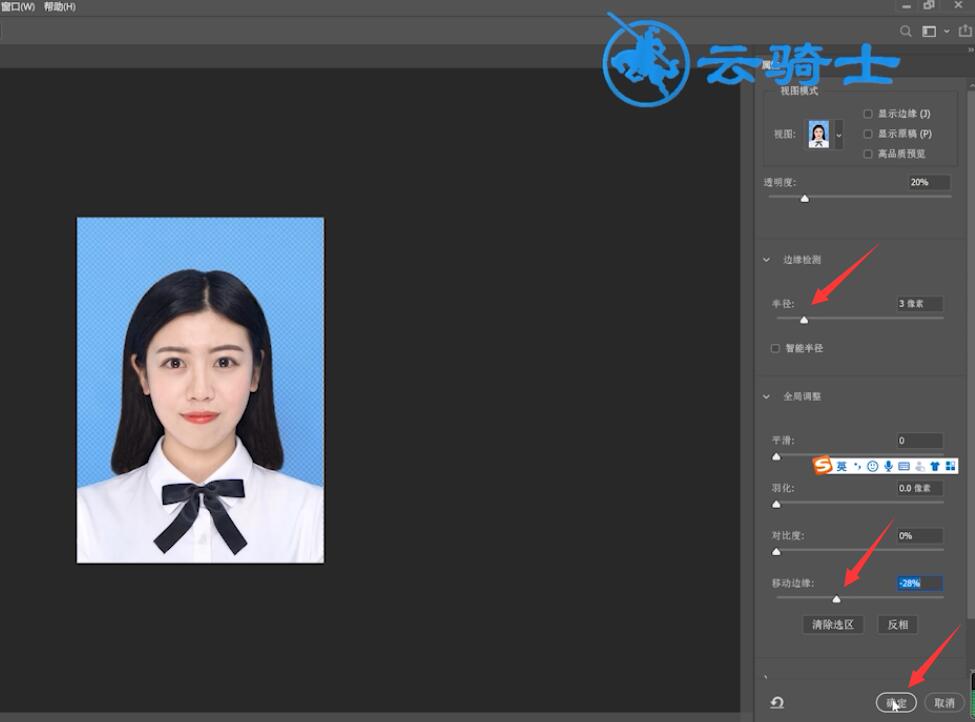Enable 显示原稿 (P) checkbox
This screenshot has width=975, height=722.
pos(867,134)
